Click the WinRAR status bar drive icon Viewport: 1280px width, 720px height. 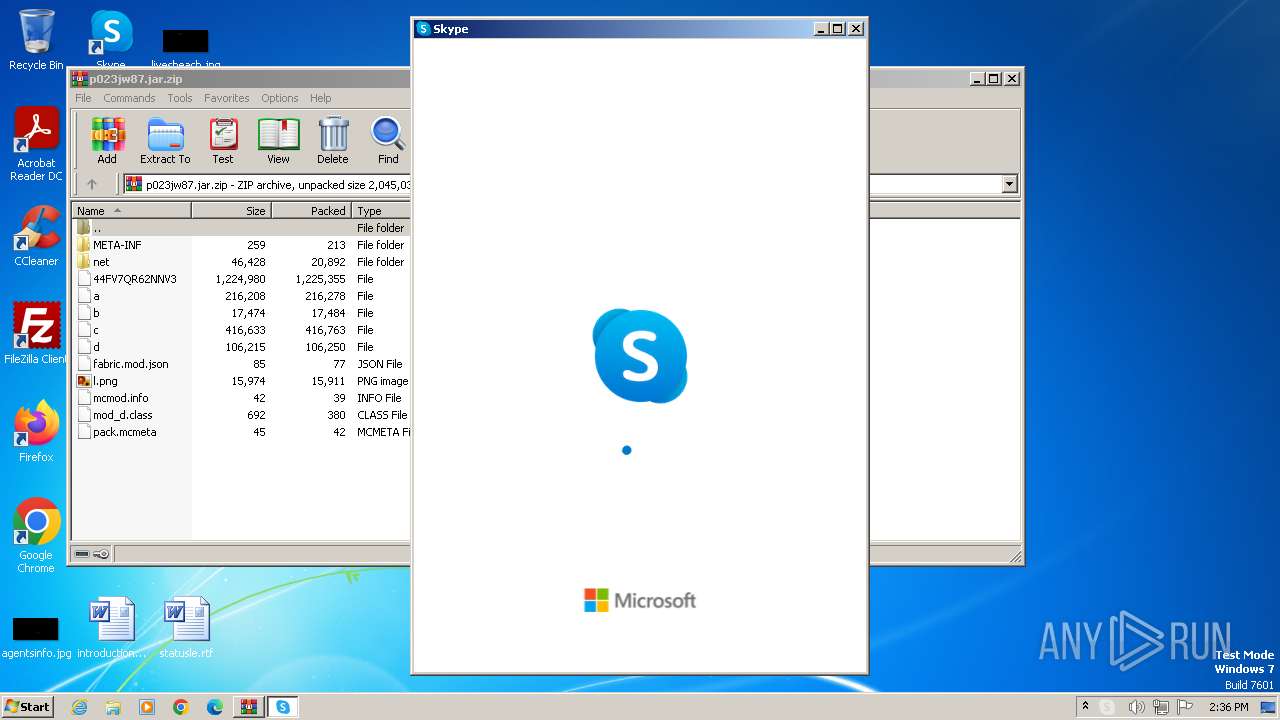tap(83, 554)
